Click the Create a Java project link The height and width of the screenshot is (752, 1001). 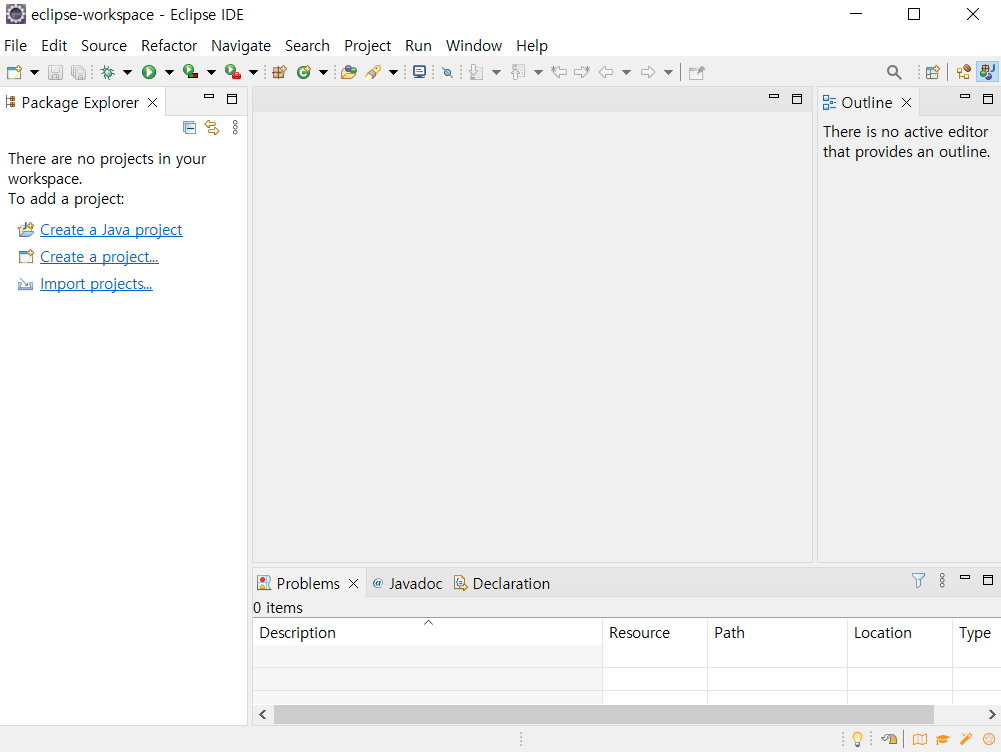pyautogui.click(x=111, y=230)
